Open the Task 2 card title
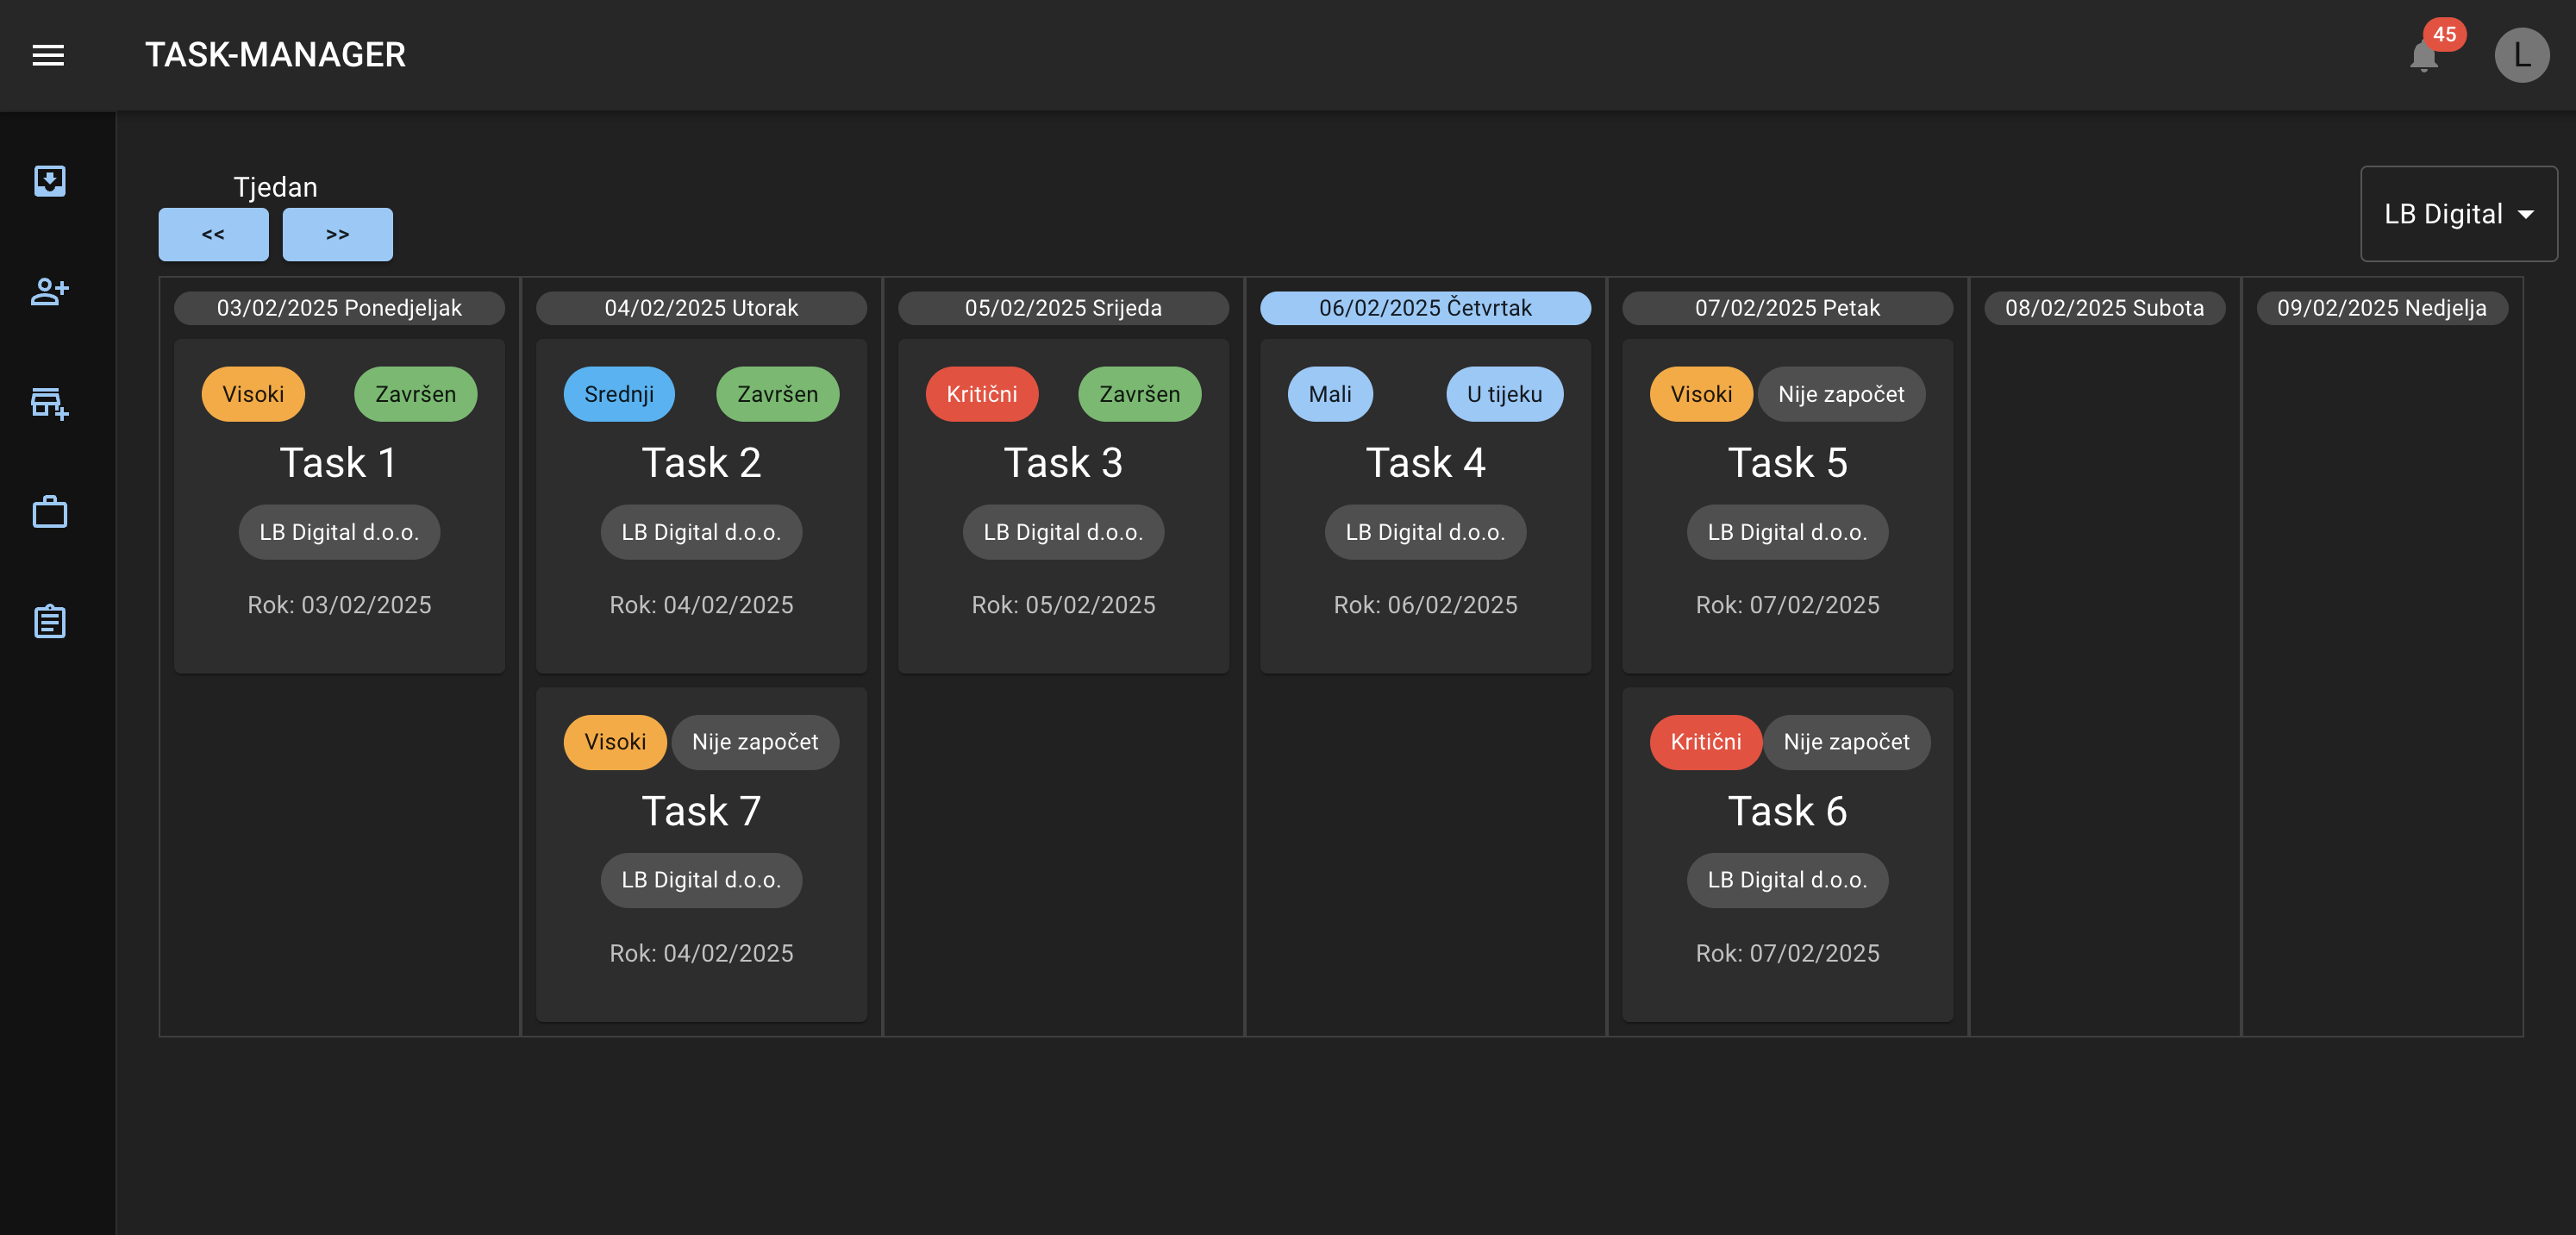This screenshot has width=2576, height=1235. click(701, 463)
